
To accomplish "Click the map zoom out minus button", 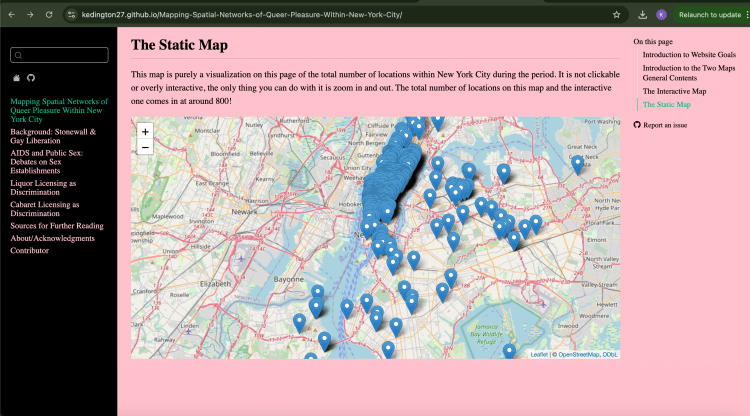I will [145, 147].
